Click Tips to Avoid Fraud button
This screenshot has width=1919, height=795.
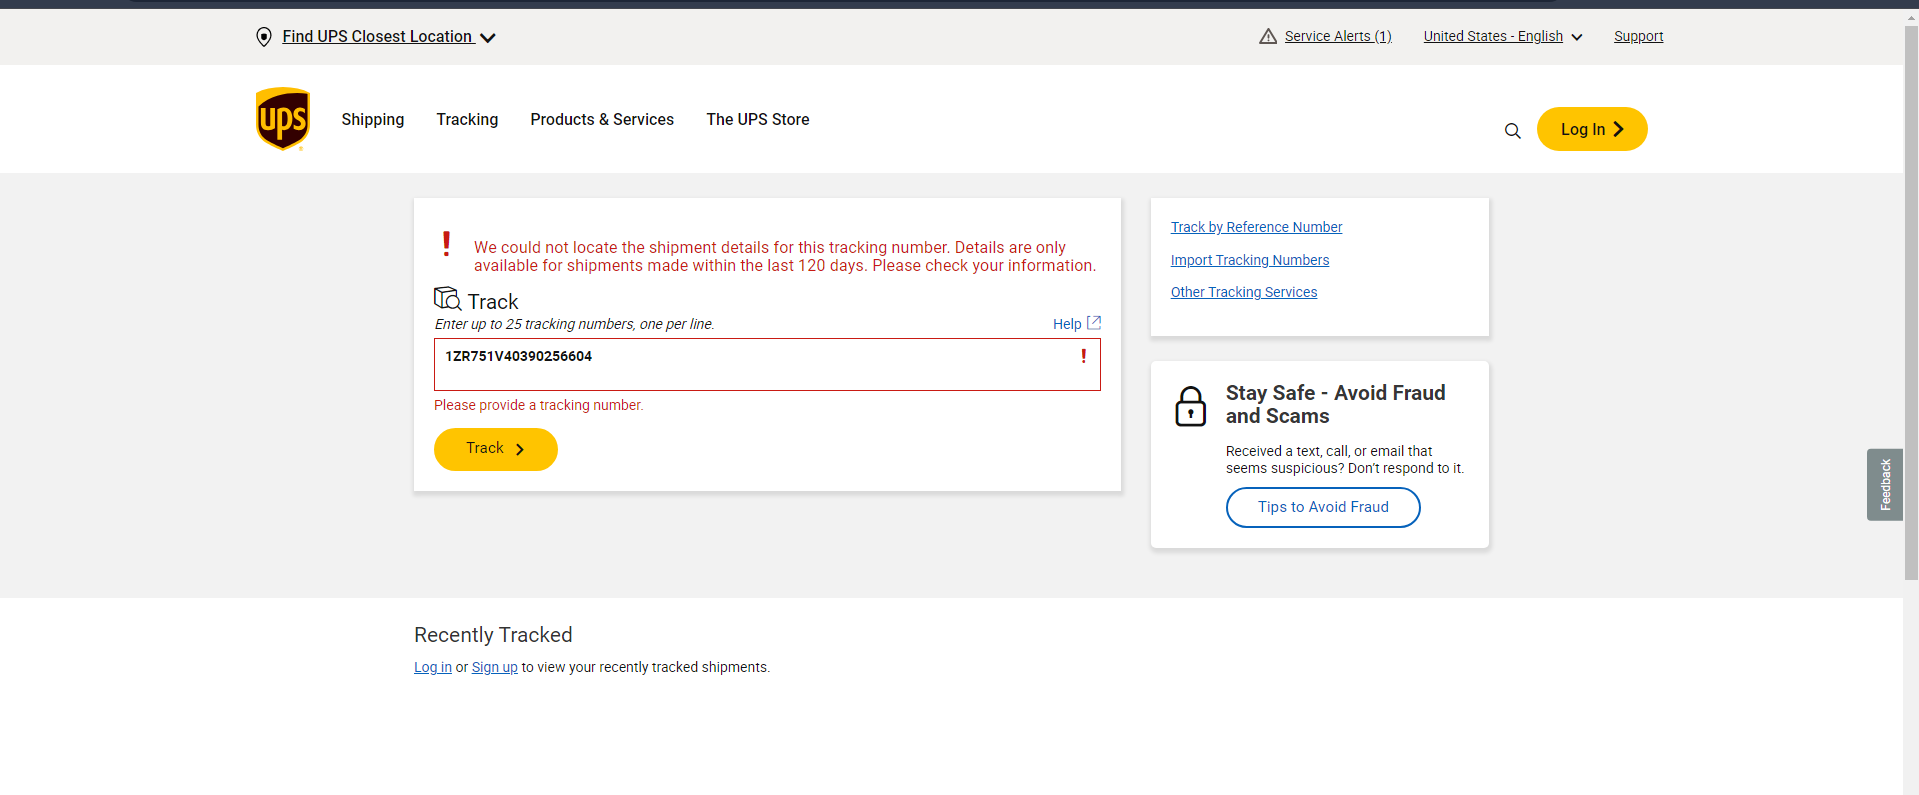[1323, 507]
